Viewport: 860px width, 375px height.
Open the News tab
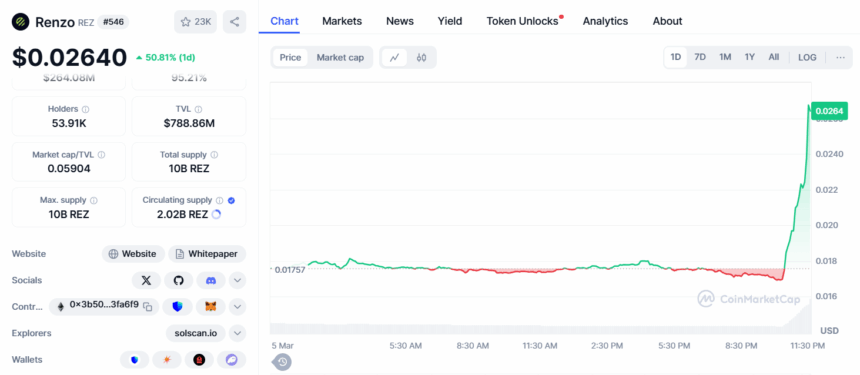coord(400,21)
